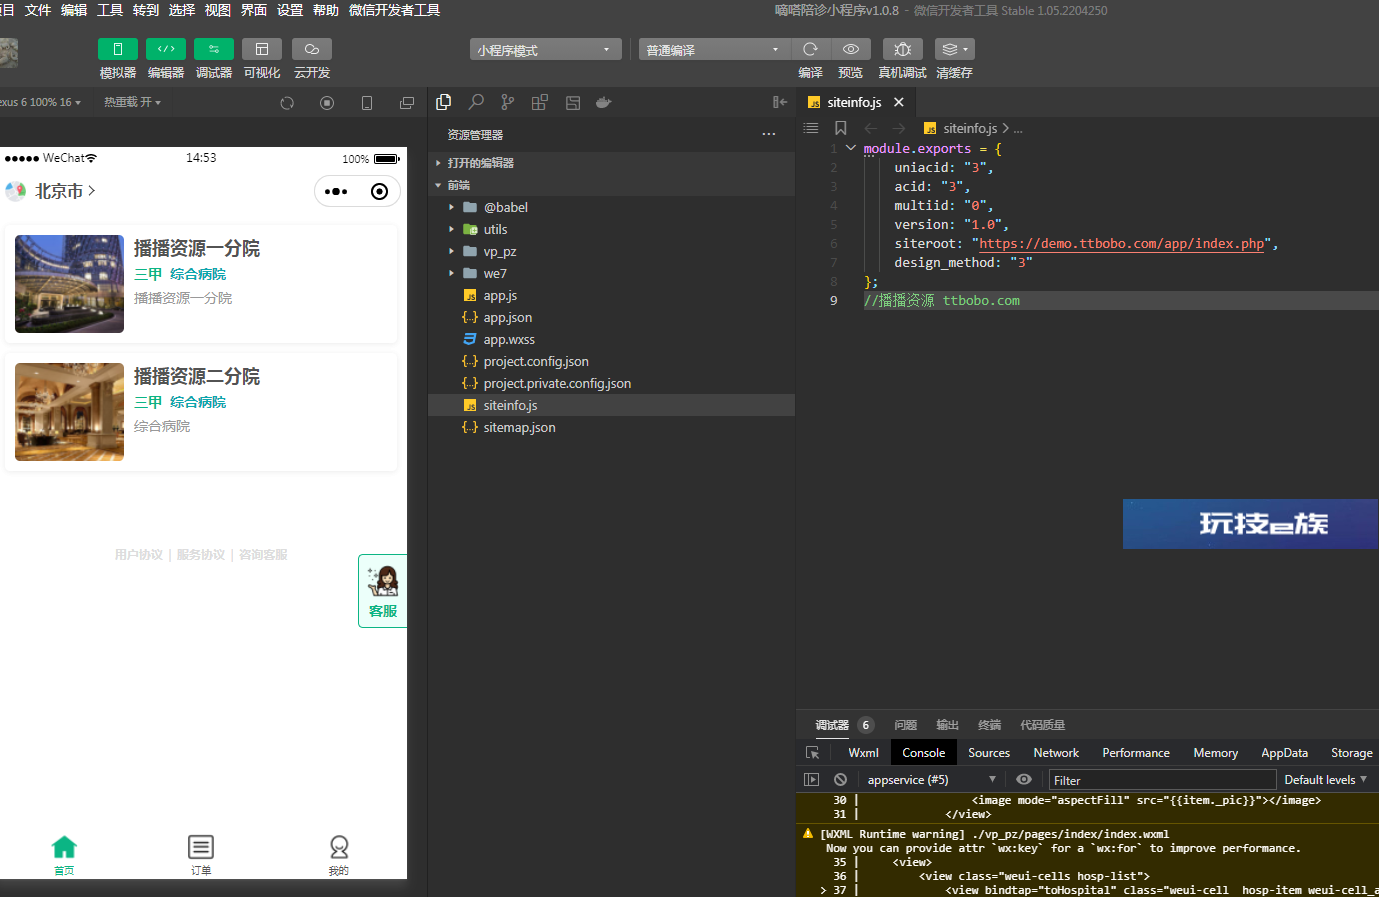Switch to 订单 tab in simulator

[201, 855]
